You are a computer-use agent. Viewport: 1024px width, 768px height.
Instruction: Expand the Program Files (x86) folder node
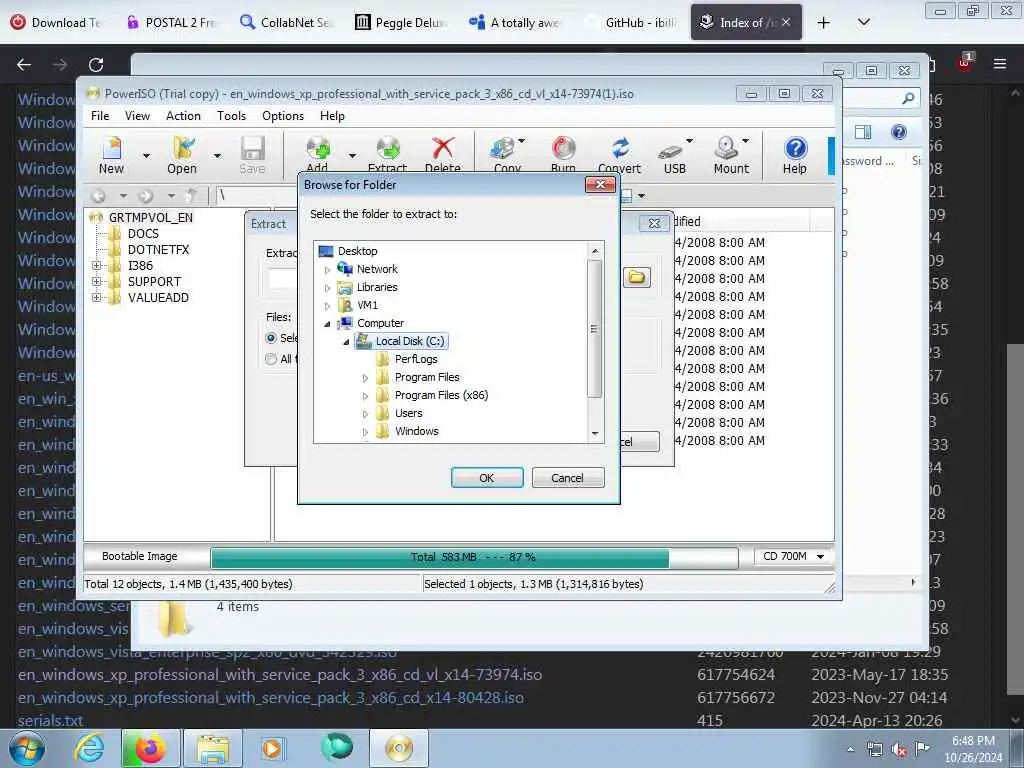366,396
